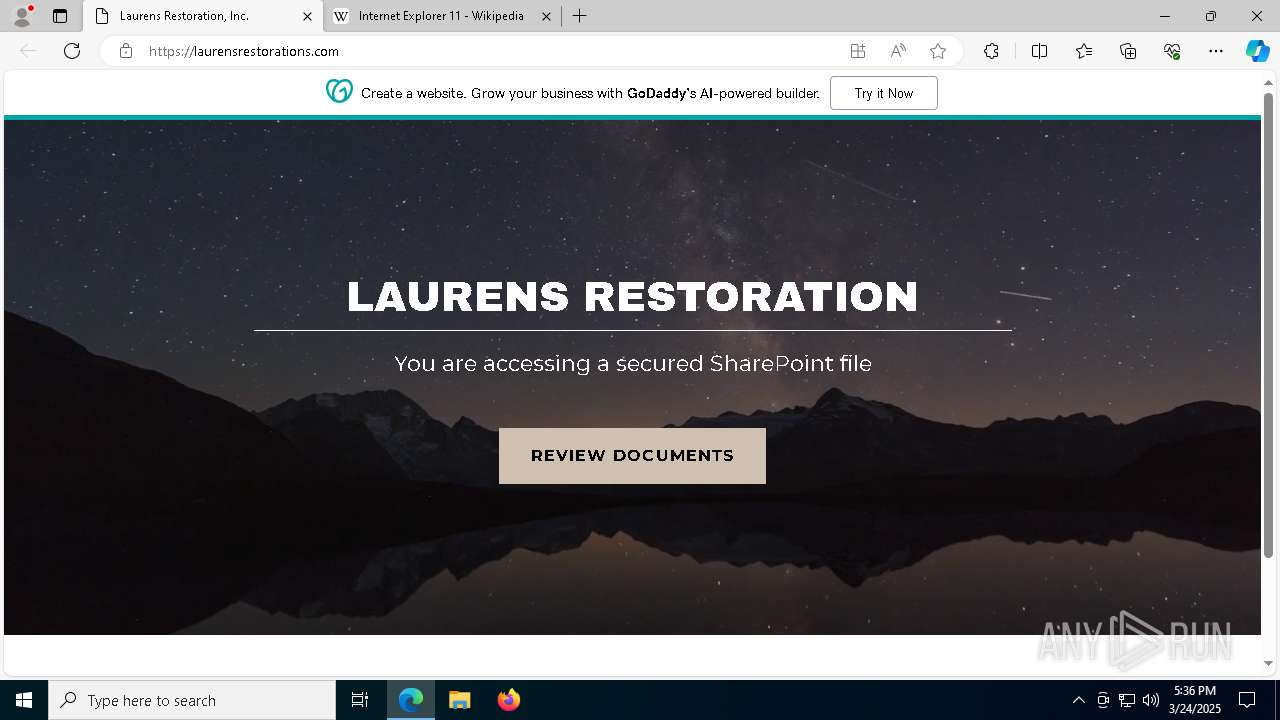View site information lock icon
Viewport: 1280px width, 720px height.
[x=126, y=51]
